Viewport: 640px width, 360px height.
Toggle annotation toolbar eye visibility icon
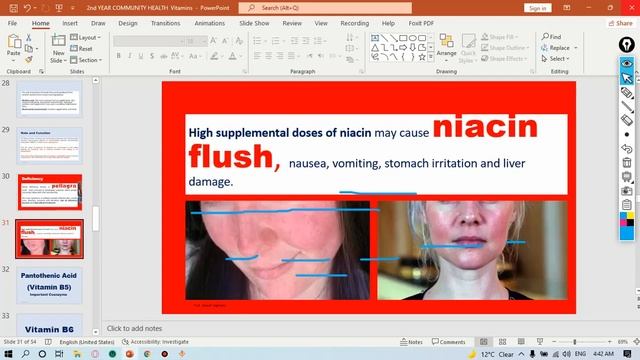click(x=627, y=63)
